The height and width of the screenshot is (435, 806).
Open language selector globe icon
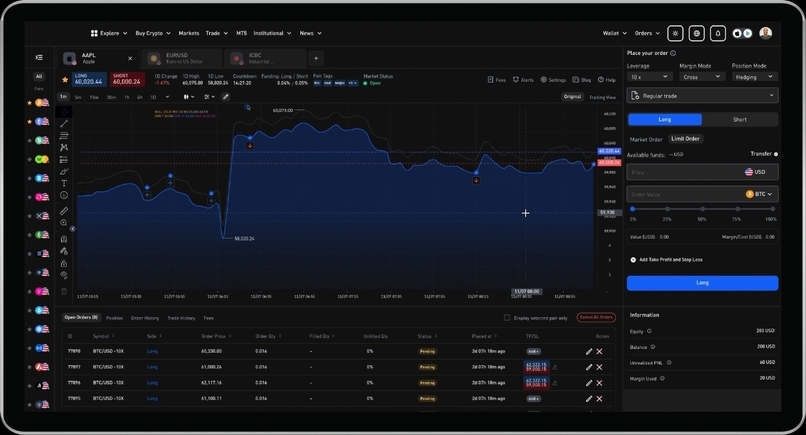pos(696,33)
